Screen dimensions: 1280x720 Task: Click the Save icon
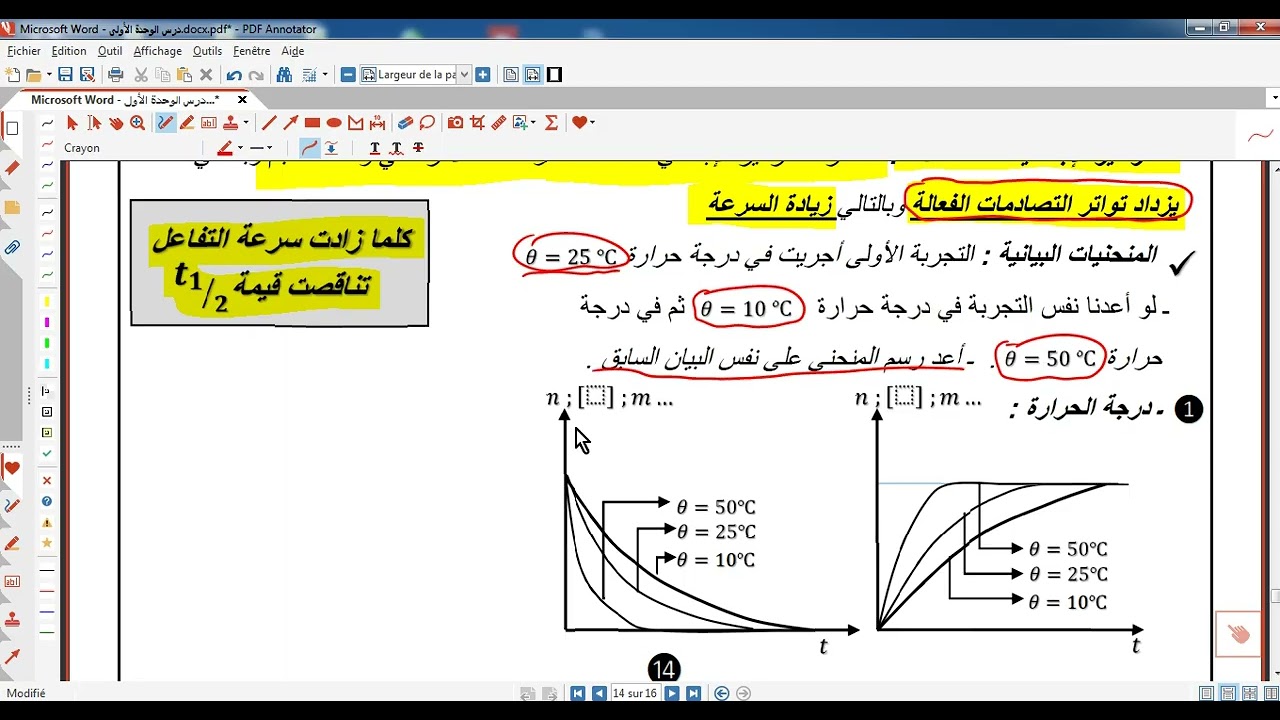pos(65,75)
